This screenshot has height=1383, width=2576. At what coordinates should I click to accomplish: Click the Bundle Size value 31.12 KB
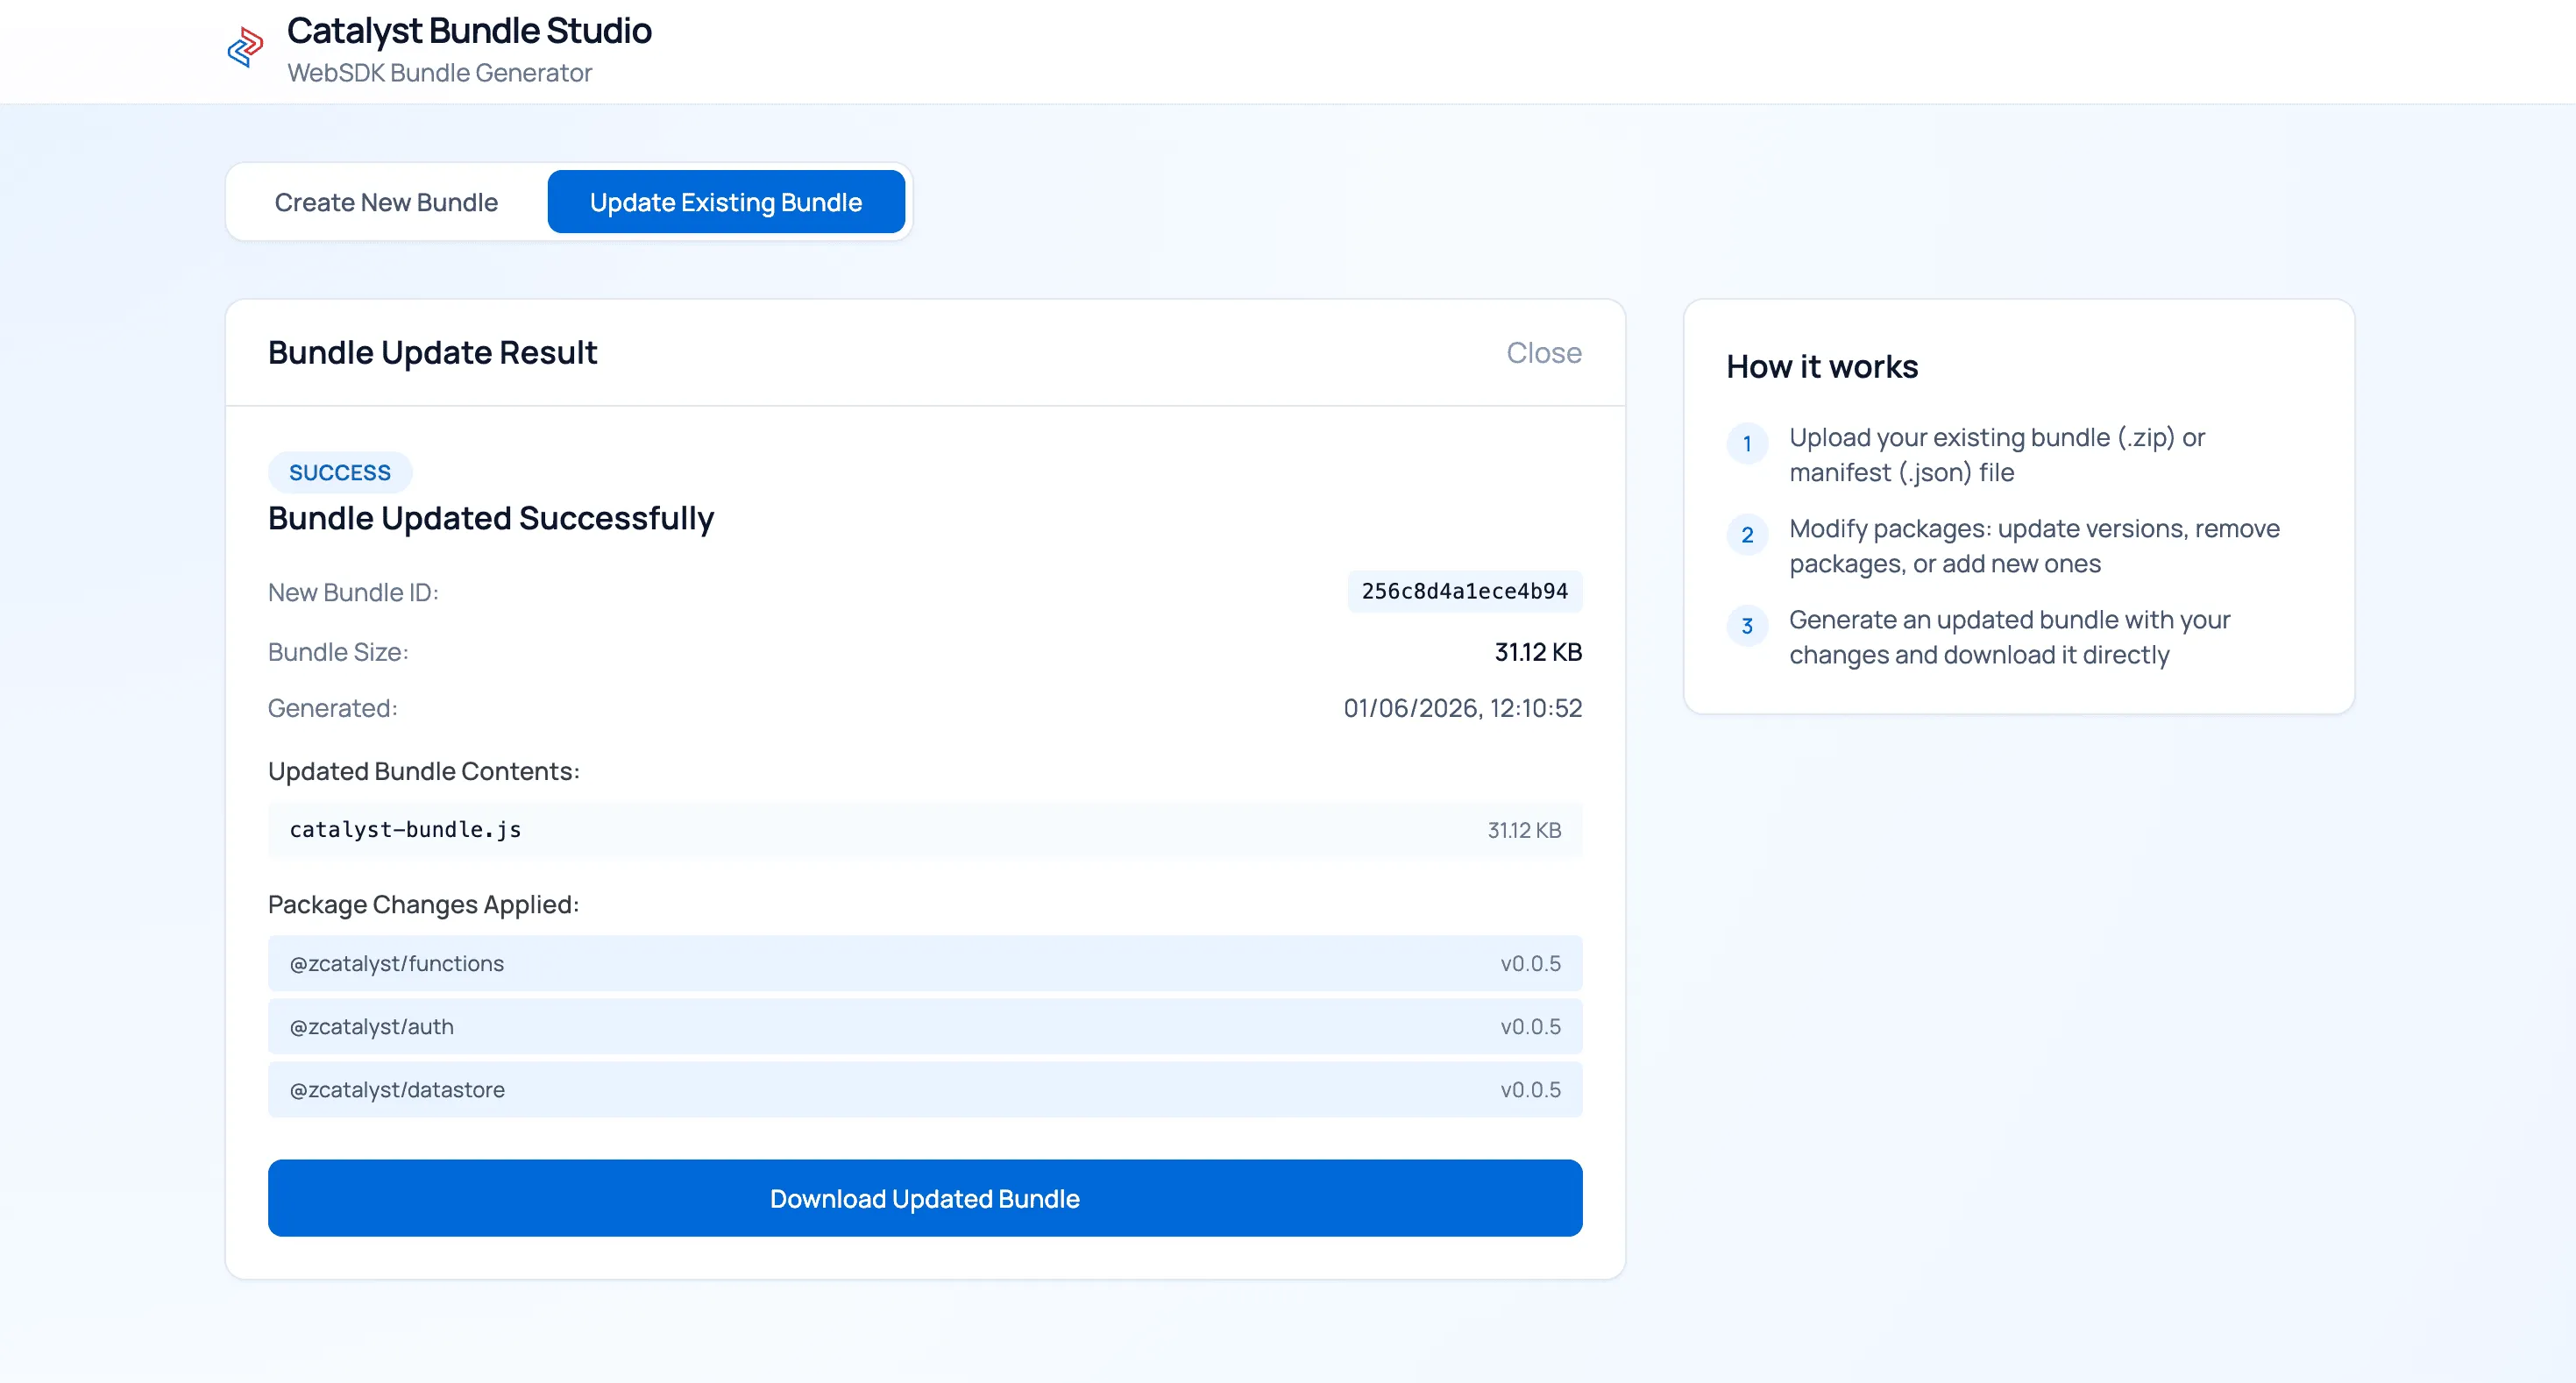1538,652
